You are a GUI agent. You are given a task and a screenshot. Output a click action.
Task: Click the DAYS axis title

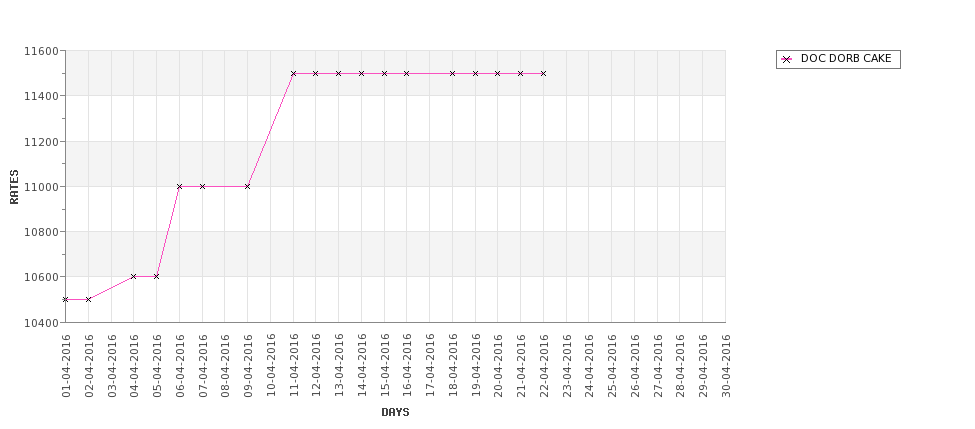[395, 412]
